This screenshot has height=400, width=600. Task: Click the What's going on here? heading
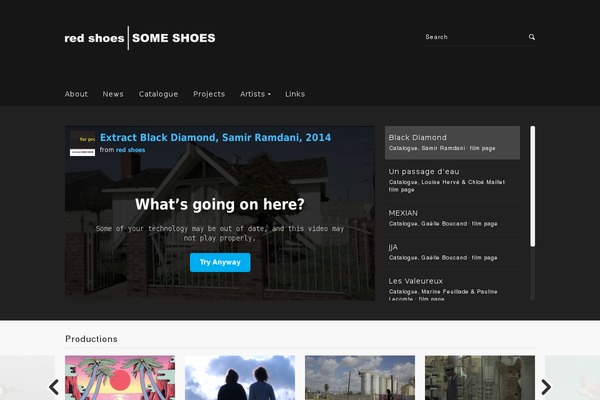click(220, 204)
